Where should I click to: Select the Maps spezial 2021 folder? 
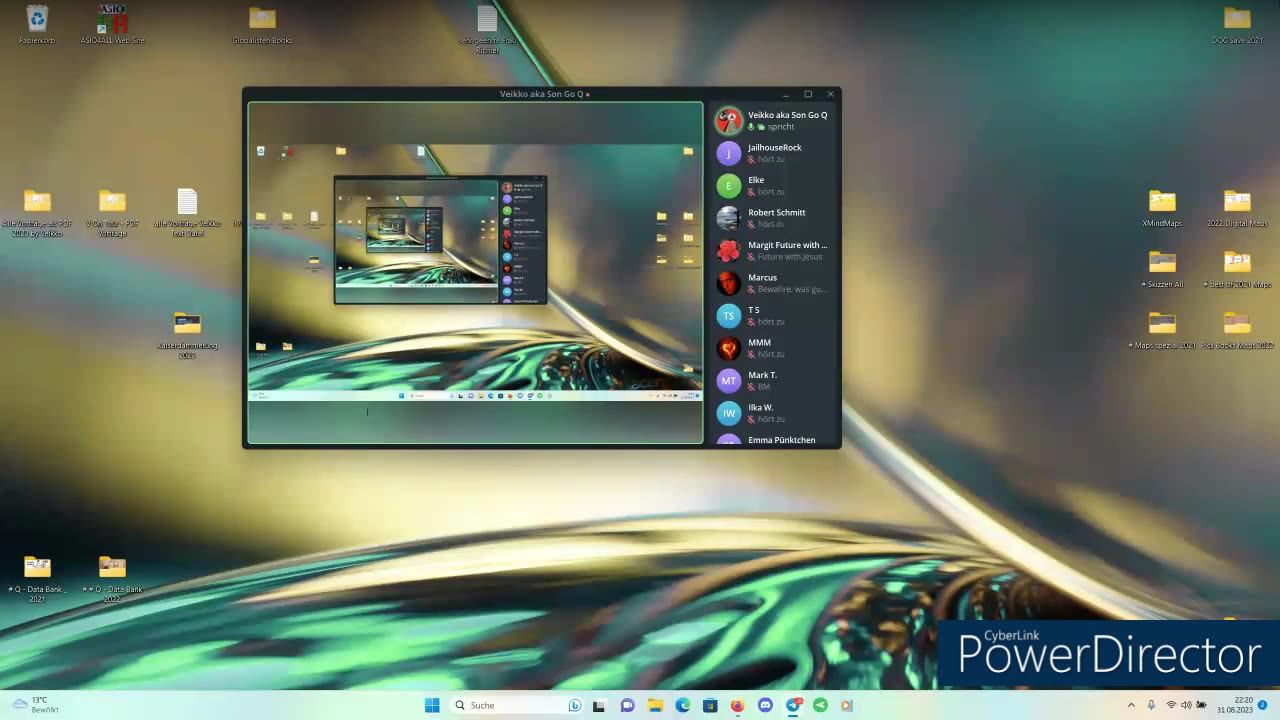(1162, 331)
